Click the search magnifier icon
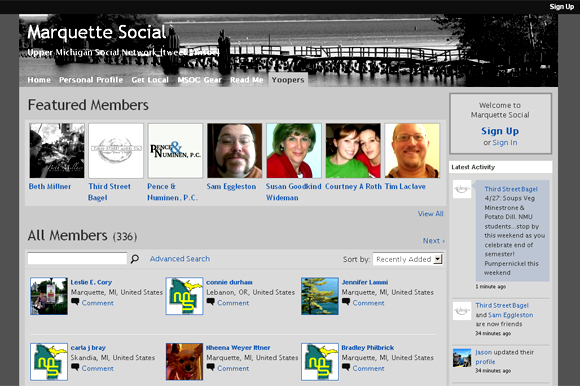 click(x=135, y=258)
